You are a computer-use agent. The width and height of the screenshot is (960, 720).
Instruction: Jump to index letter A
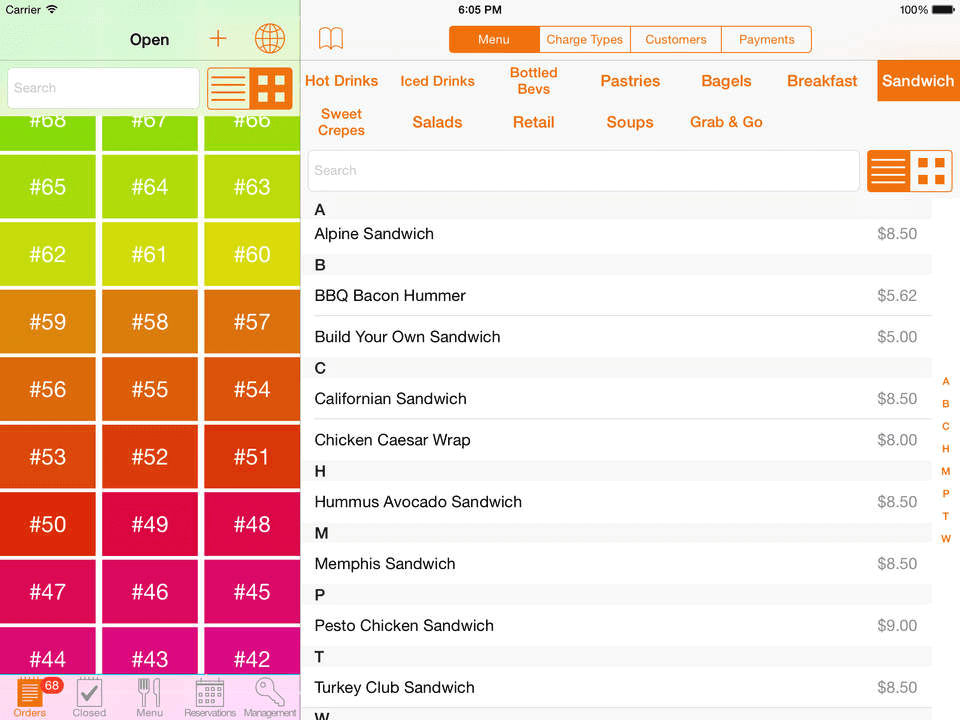(946, 381)
